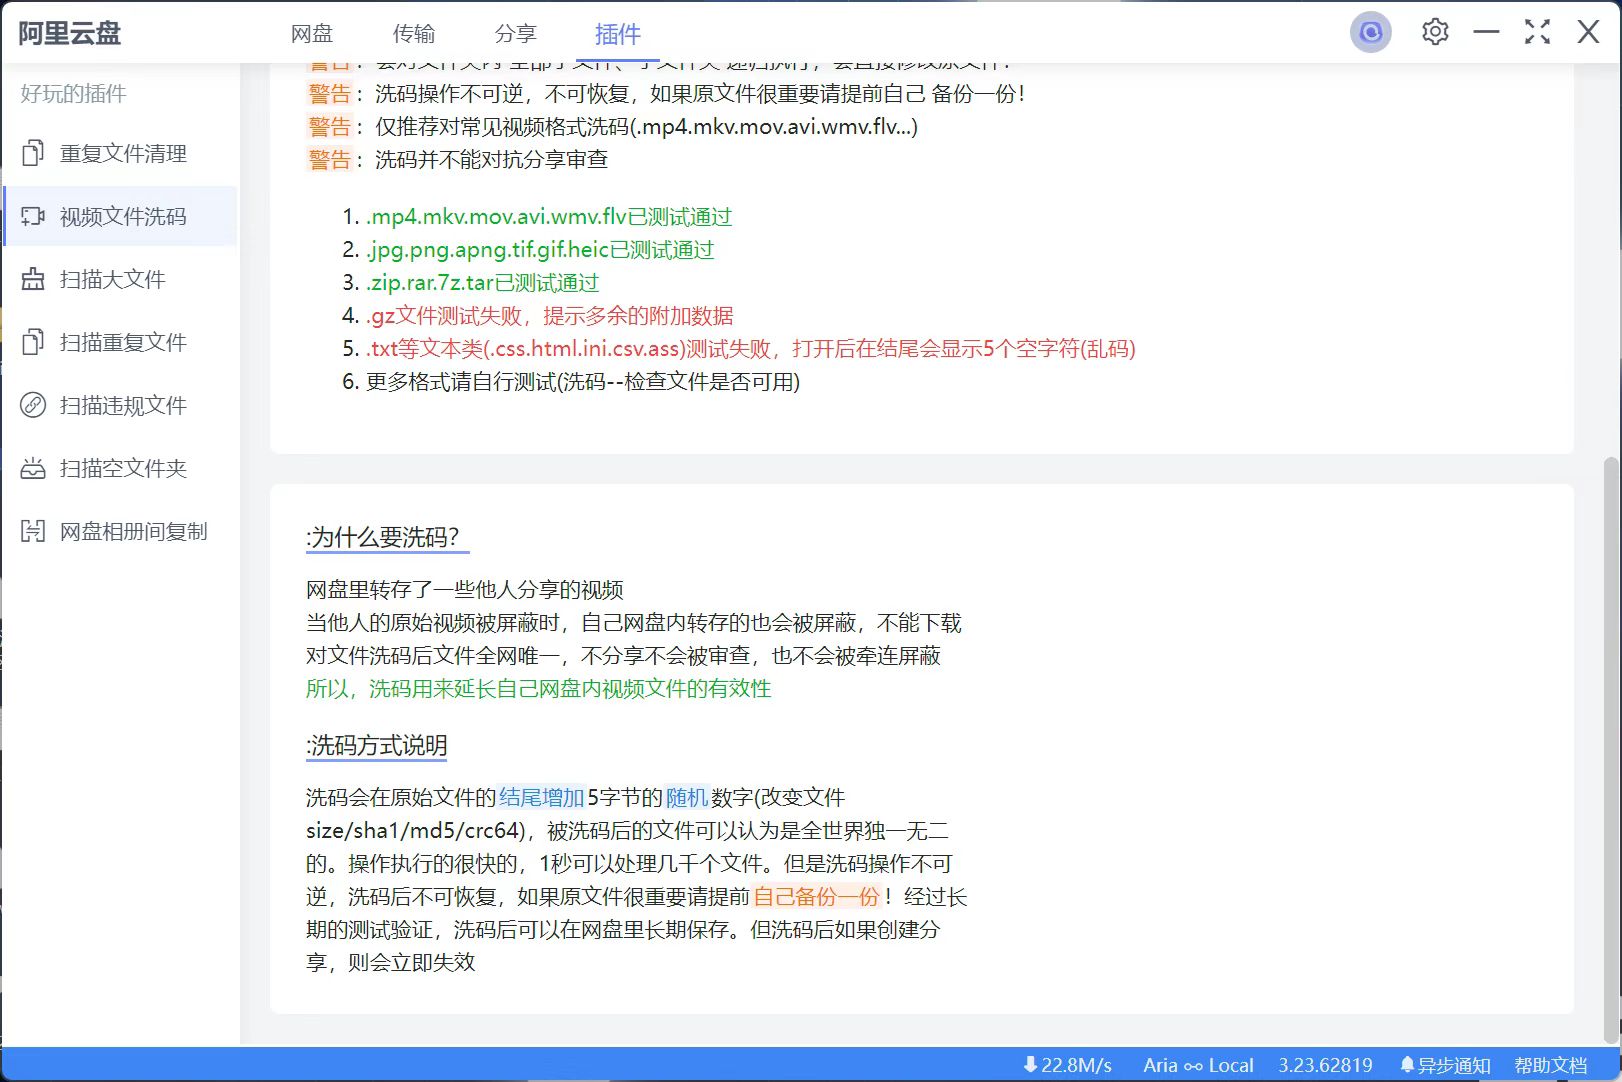Click the .mp4.mkv.mov.avi.wmv.flv已测试通过 line
The width and height of the screenshot is (1622, 1082).
549,217
